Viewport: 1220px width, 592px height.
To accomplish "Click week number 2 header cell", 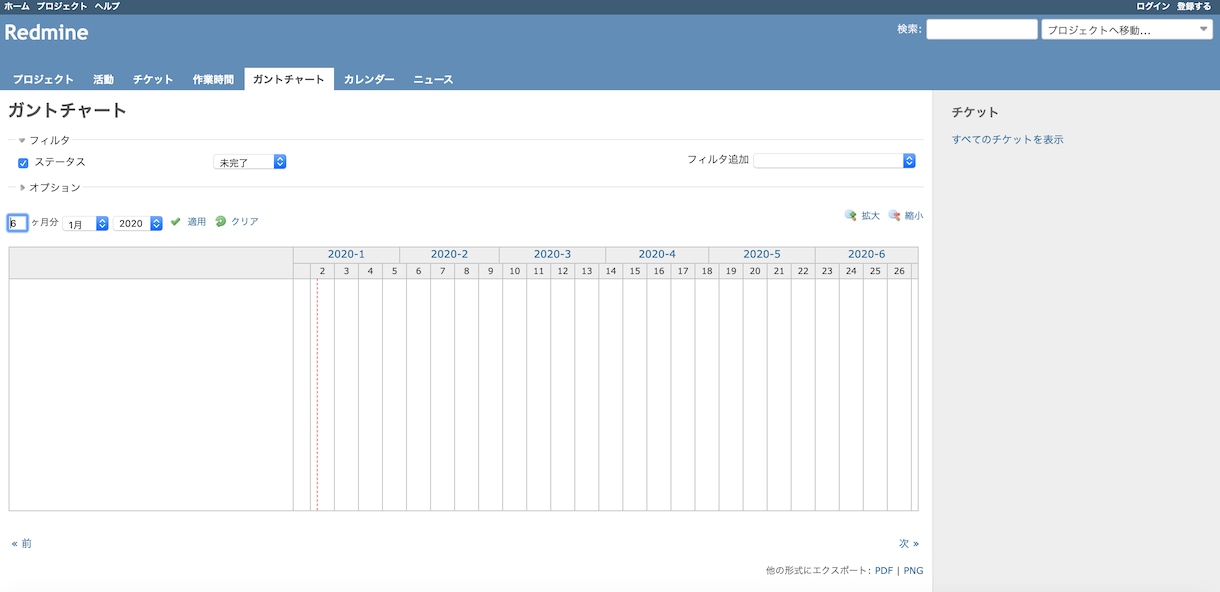I will [x=322, y=271].
